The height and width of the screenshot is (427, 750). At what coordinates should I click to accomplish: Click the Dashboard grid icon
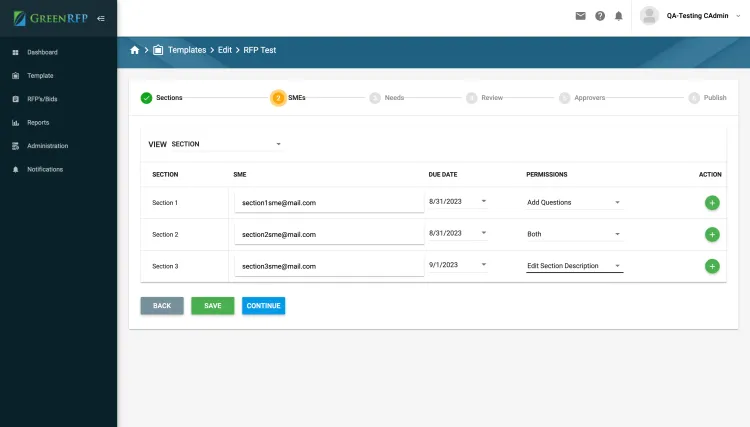tap(15, 52)
